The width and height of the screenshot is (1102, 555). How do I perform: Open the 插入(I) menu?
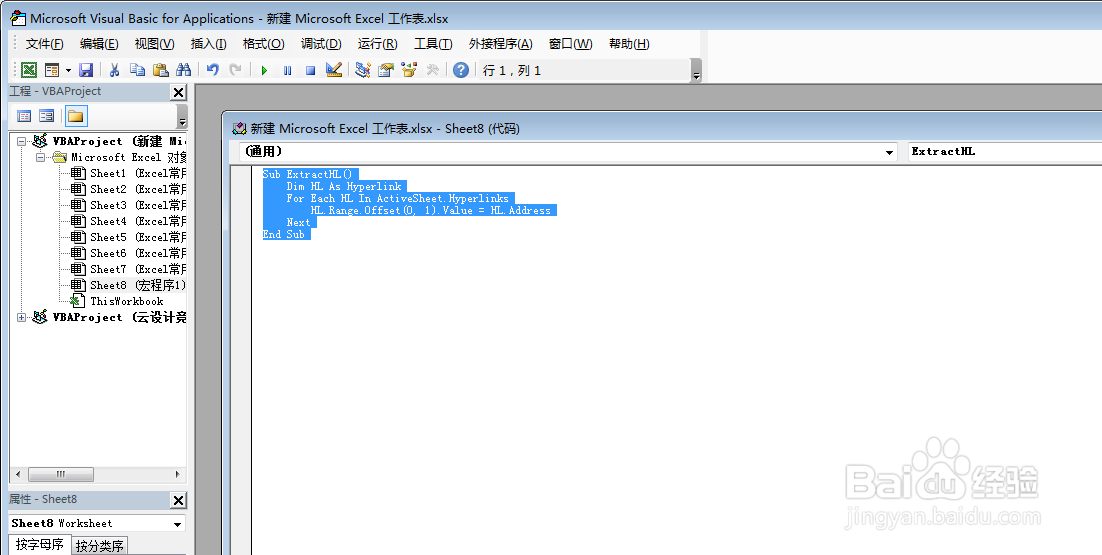point(209,44)
